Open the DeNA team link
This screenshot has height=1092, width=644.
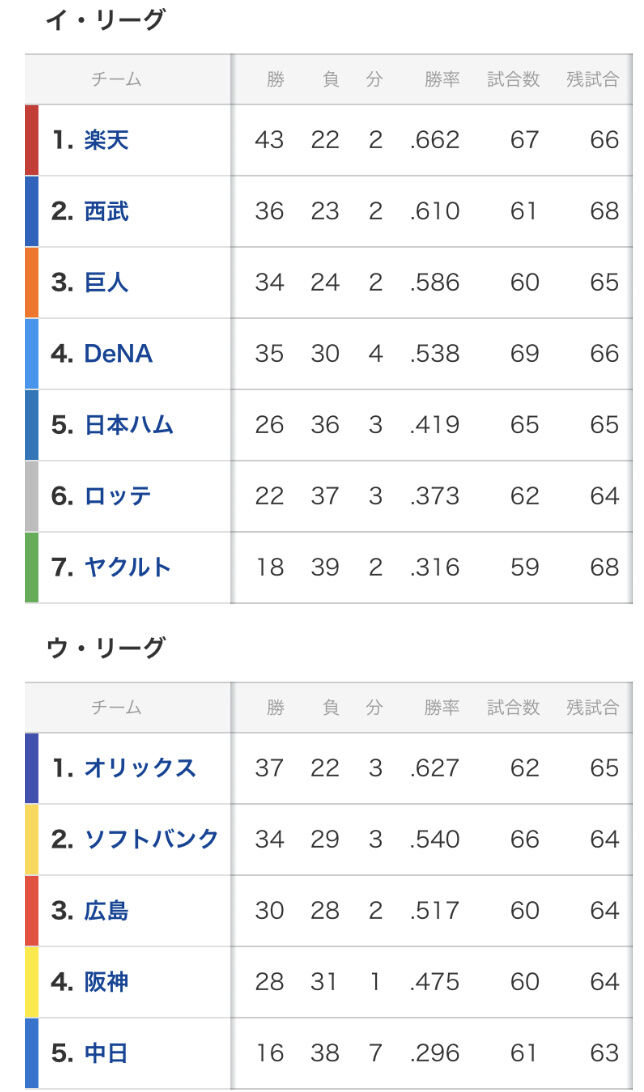coord(118,354)
